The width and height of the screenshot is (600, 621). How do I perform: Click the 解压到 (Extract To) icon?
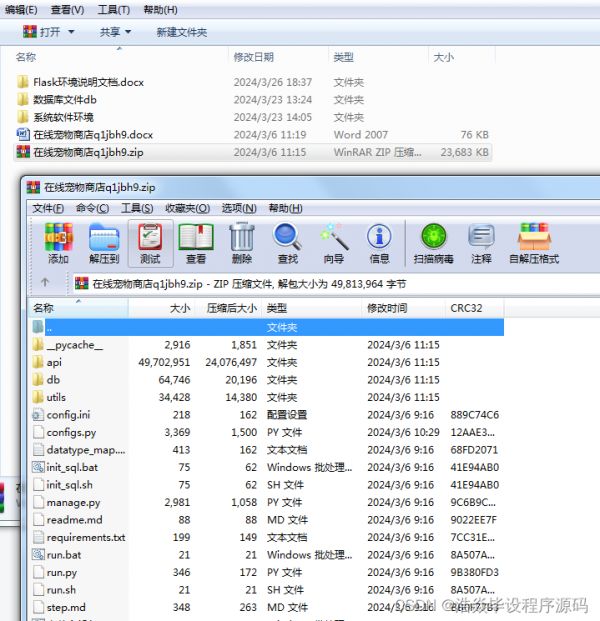(104, 244)
